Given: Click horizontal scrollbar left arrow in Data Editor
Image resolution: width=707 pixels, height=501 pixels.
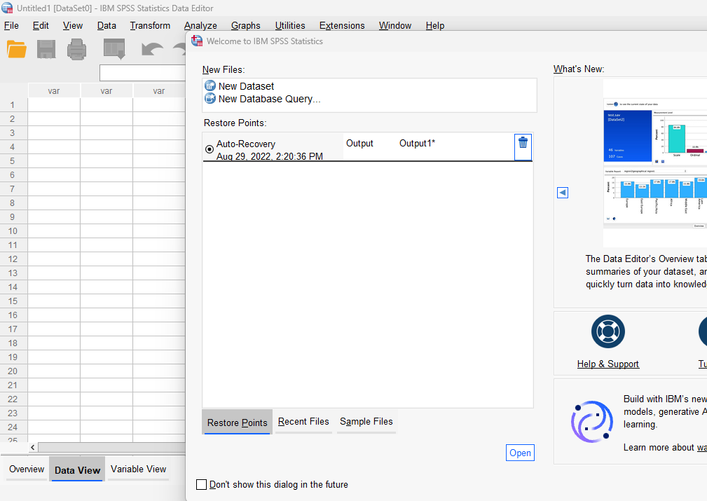Looking at the screenshot, I should pyautogui.click(x=32, y=447).
